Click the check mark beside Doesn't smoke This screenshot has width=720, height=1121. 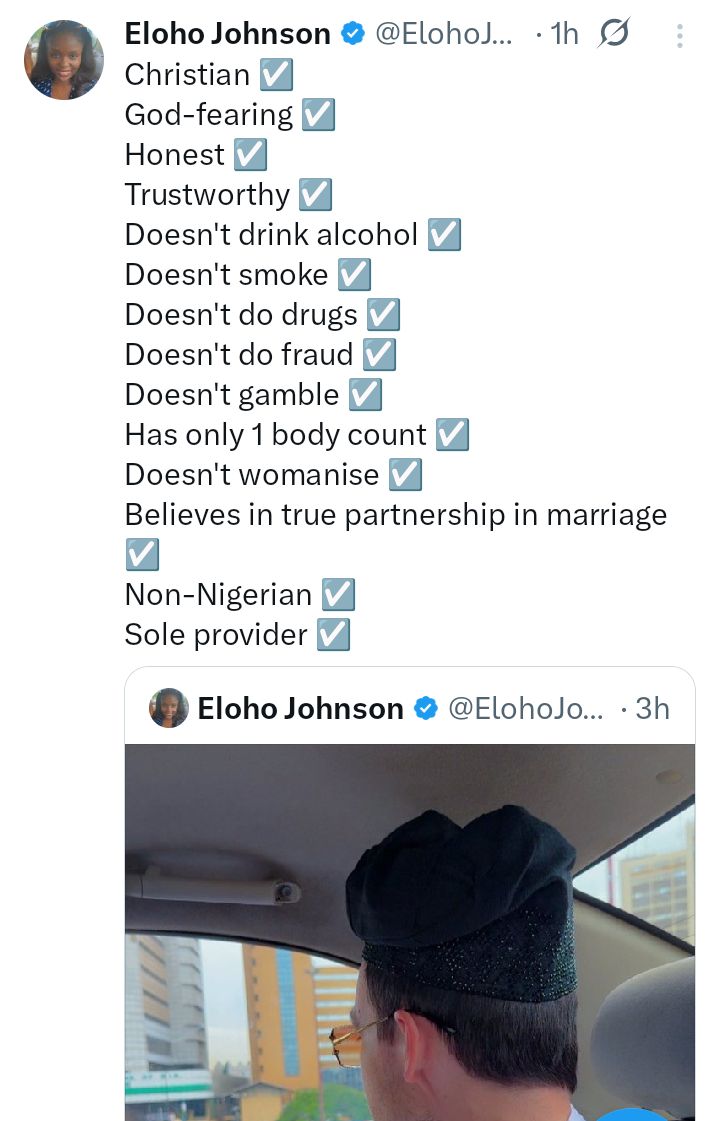pyautogui.click(x=354, y=275)
